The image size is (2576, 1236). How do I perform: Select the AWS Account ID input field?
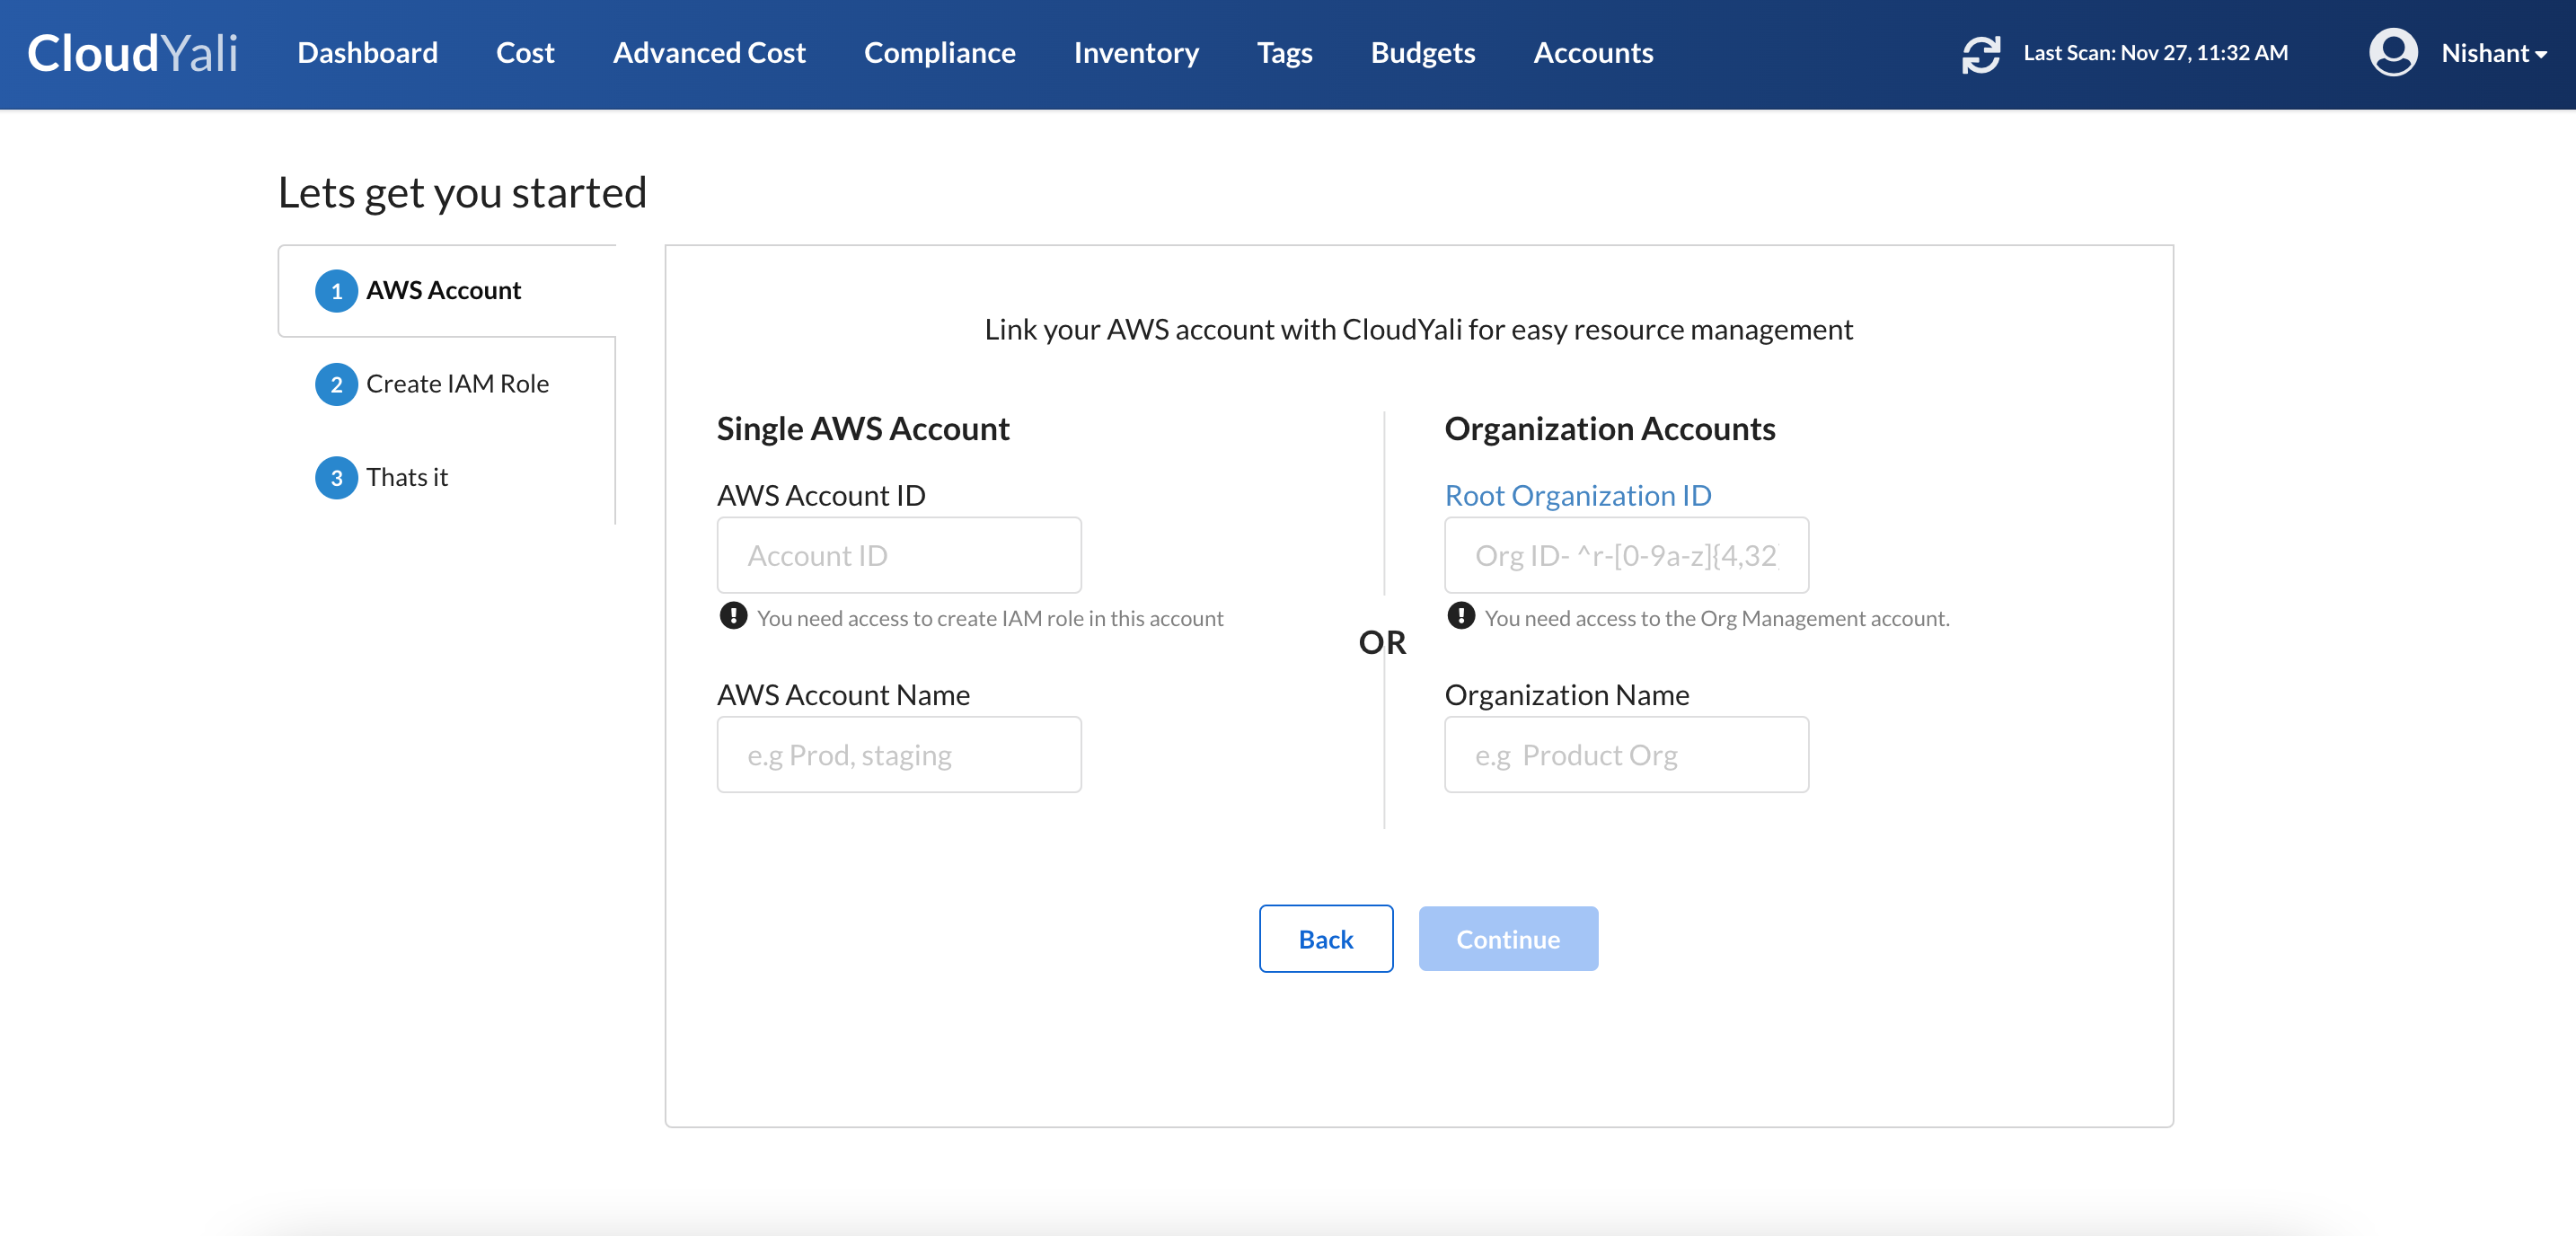point(900,554)
